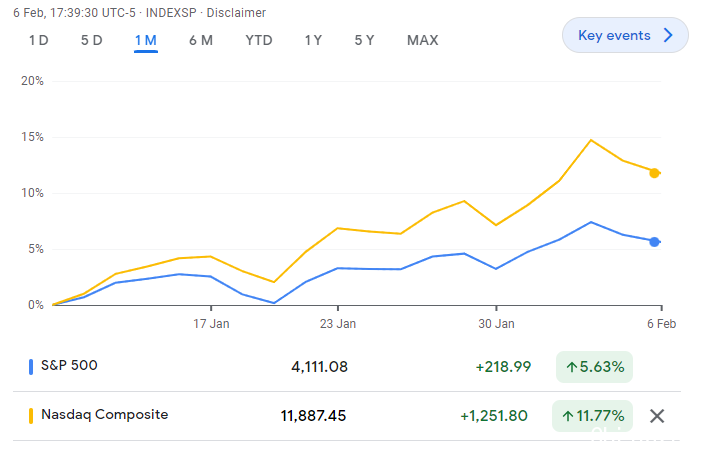Screen dimensions: 702x449
Task: Open the S&P 500 index row
Action: (347, 367)
